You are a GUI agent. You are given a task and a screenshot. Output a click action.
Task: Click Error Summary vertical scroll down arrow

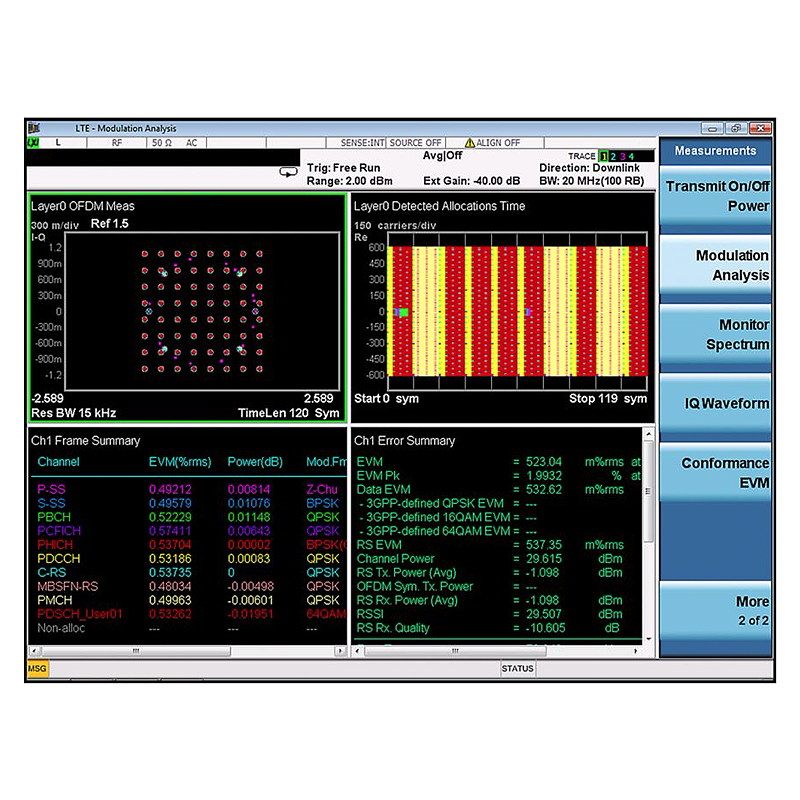[648, 639]
